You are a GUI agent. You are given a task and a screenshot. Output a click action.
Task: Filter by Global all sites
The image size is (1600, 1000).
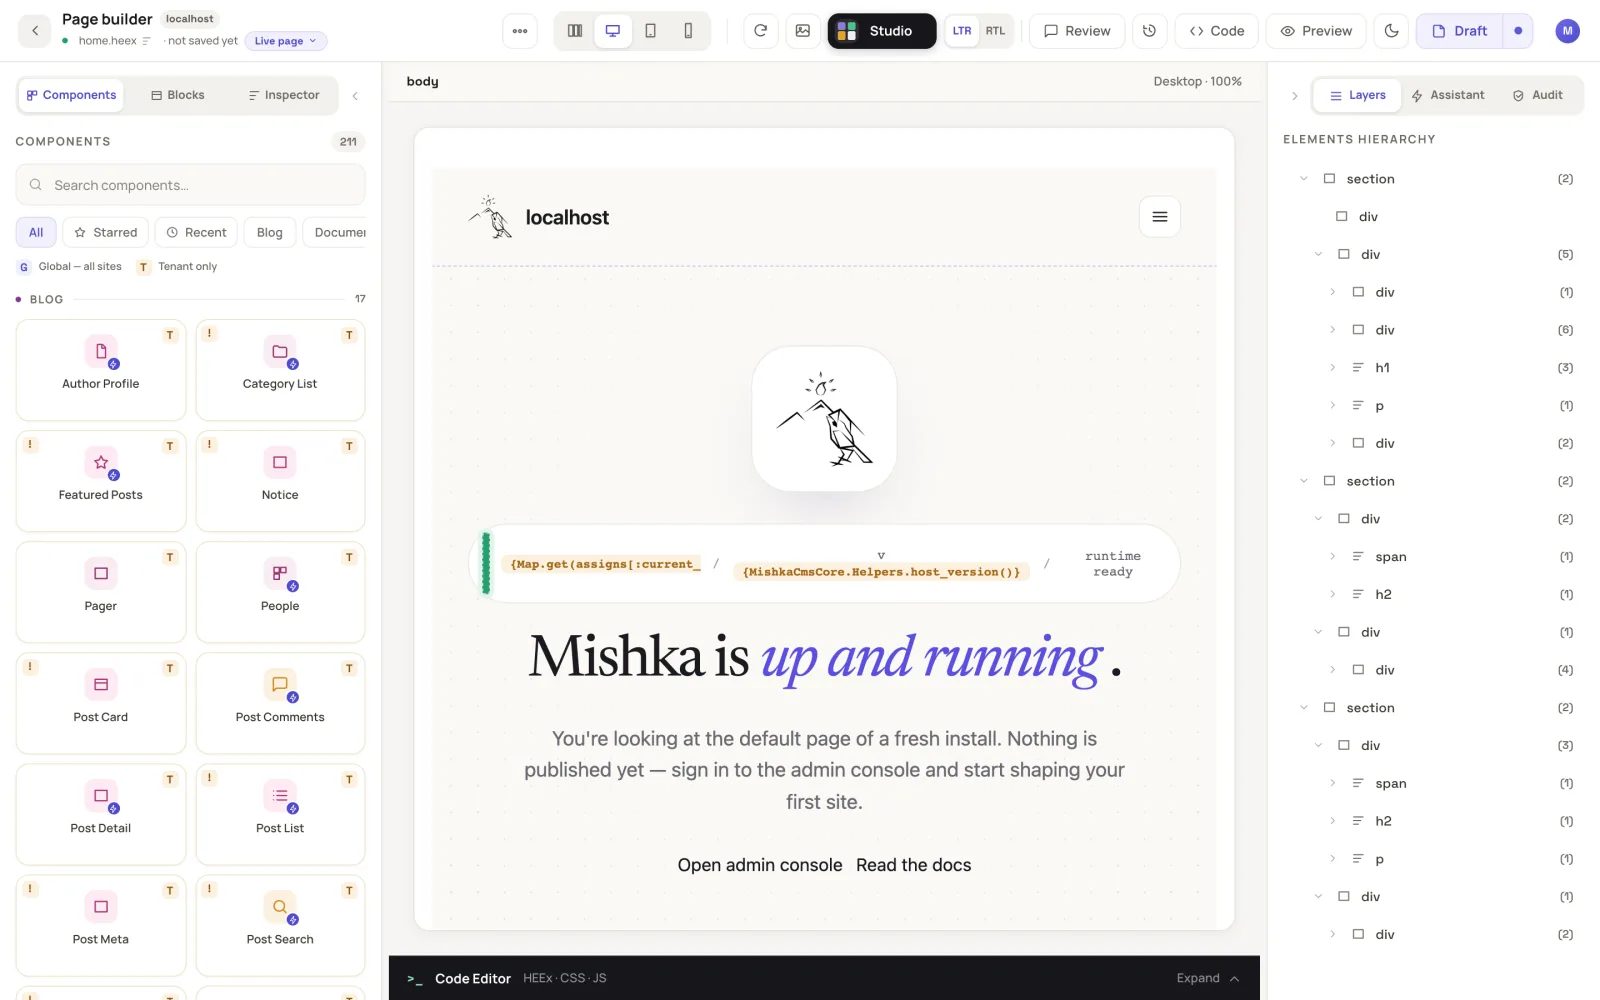coord(70,267)
